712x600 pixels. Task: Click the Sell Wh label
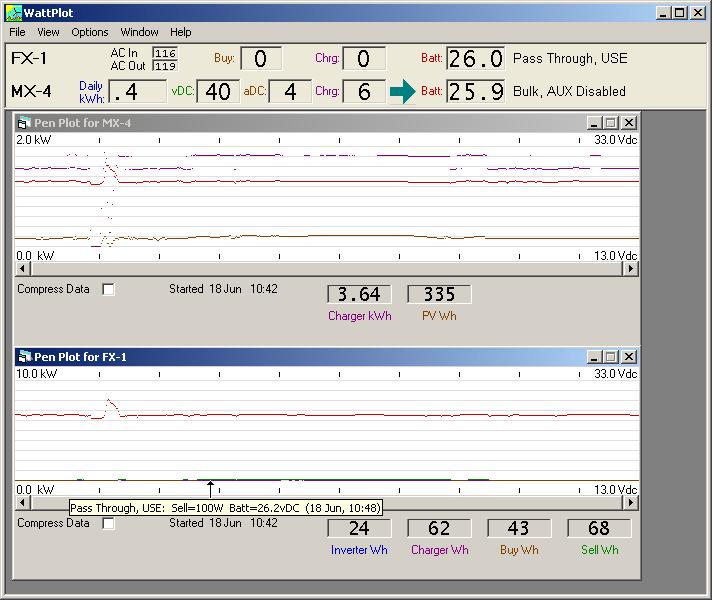click(x=600, y=550)
